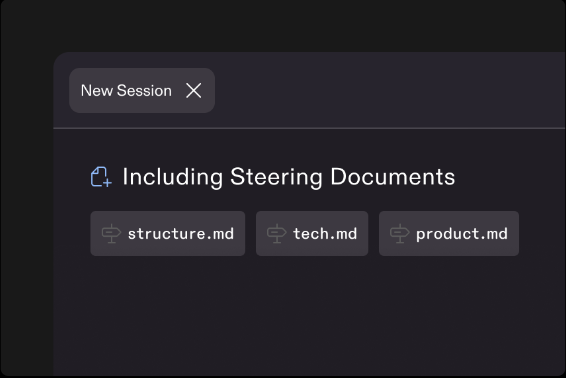Open the structure.md steering document chip
The image size is (566, 378).
click(x=167, y=234)
